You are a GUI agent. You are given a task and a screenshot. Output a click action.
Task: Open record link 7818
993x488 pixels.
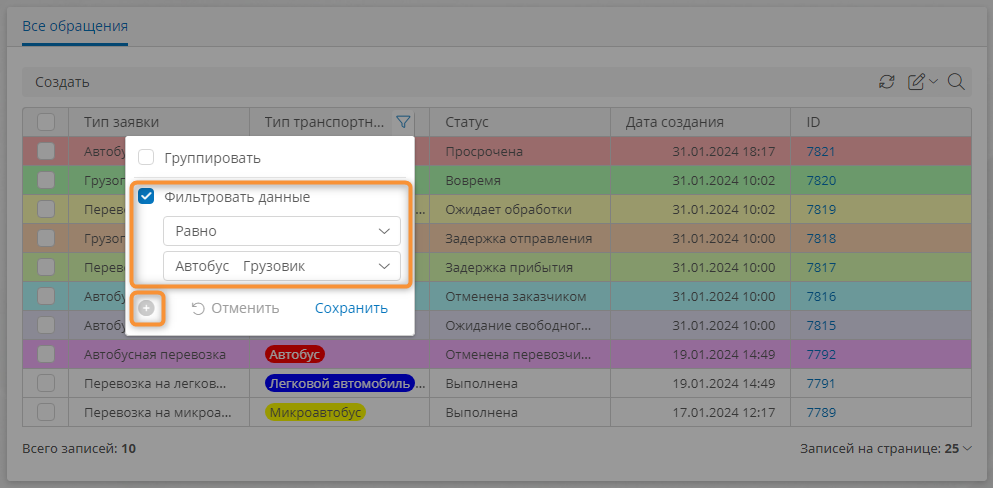(x=821, y=239)
